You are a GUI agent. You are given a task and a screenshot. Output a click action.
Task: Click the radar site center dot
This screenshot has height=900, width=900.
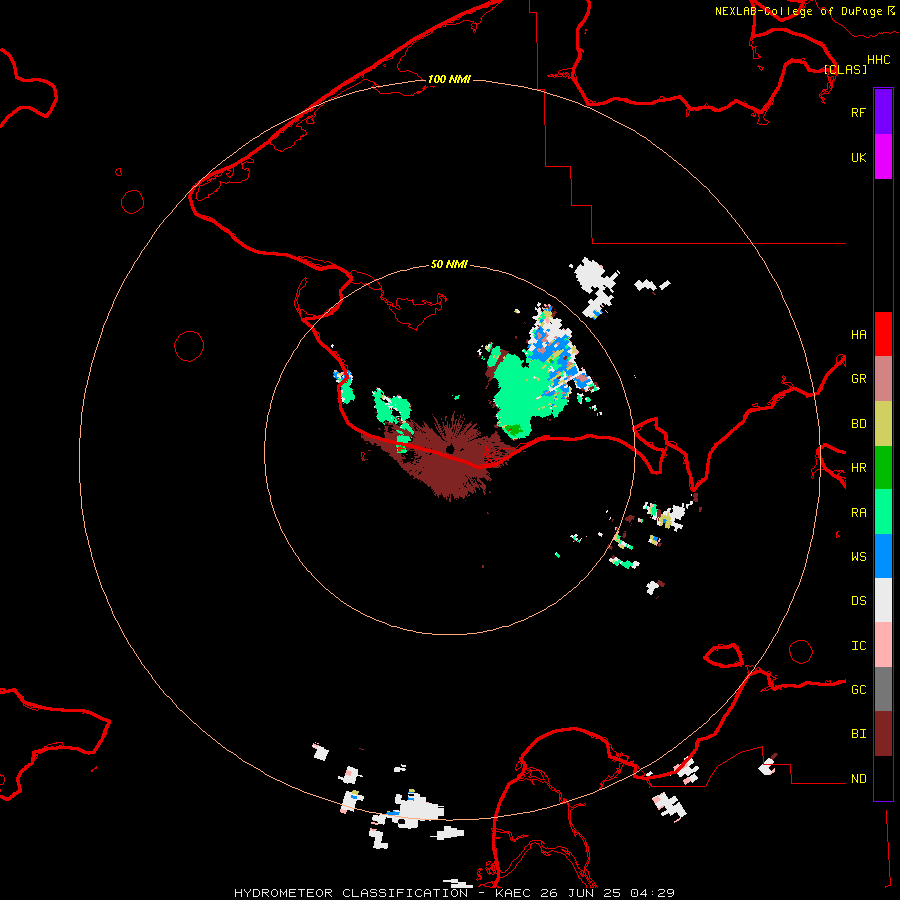(450, 449)
